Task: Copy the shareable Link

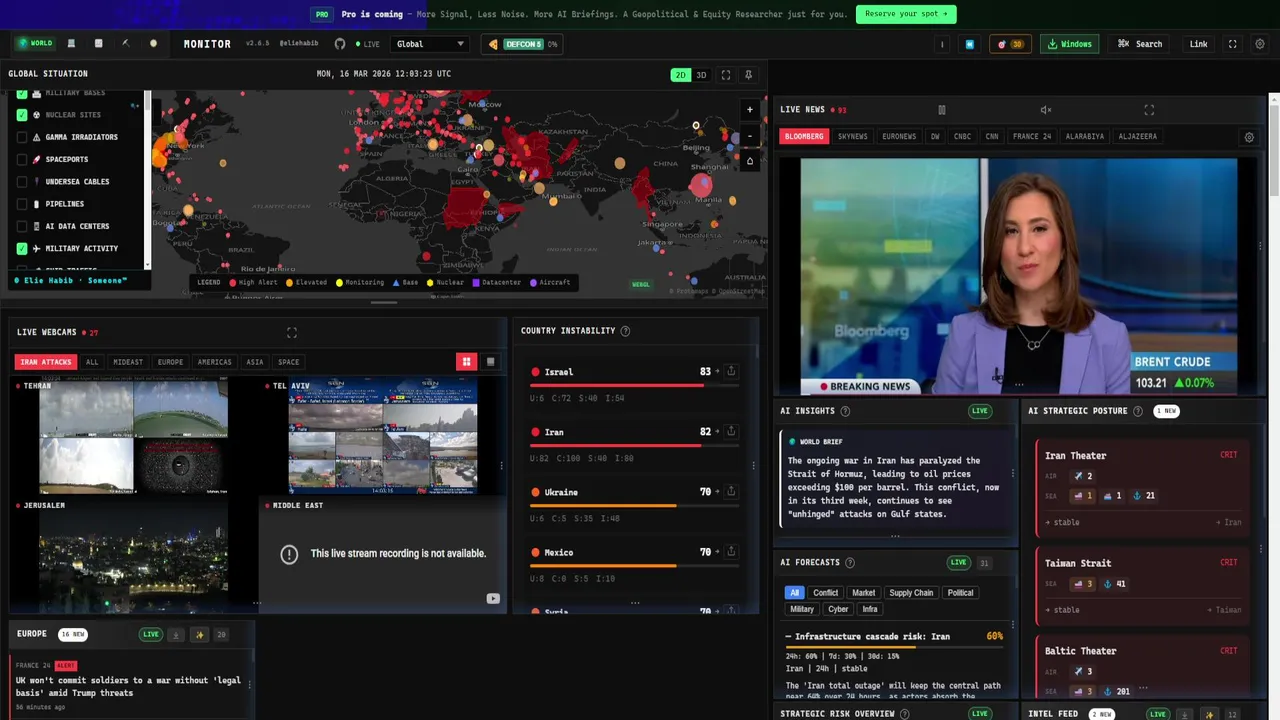Action: [x=1198, y=44]
